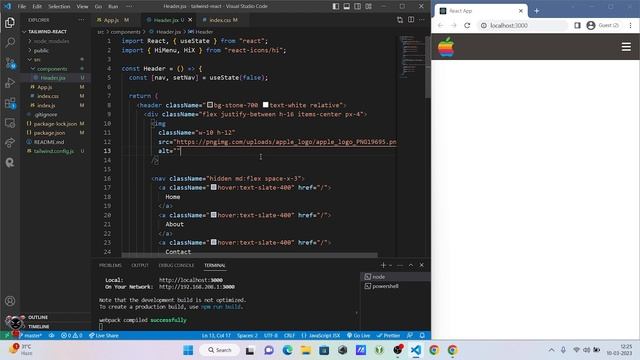
Task: Click the taskbar Search box
Action: point(220,350)
